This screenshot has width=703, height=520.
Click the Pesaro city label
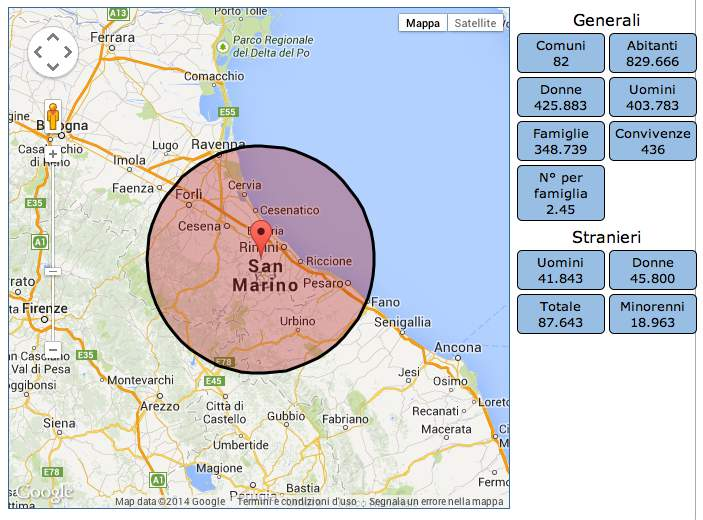pos(323,283)
